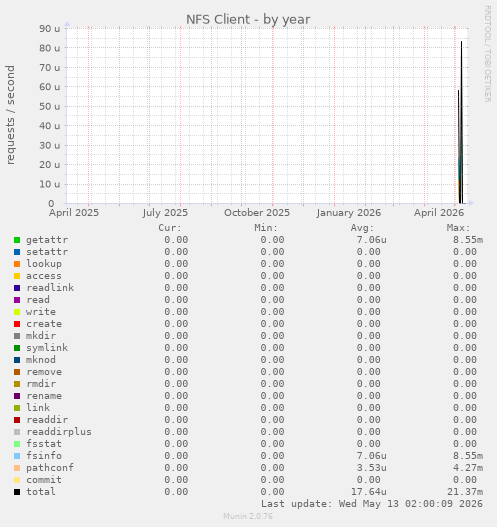This screenshot has height=527, width=497.
Task: Click the fsinfo light blue legend swatch
Action: coord(17,456)
